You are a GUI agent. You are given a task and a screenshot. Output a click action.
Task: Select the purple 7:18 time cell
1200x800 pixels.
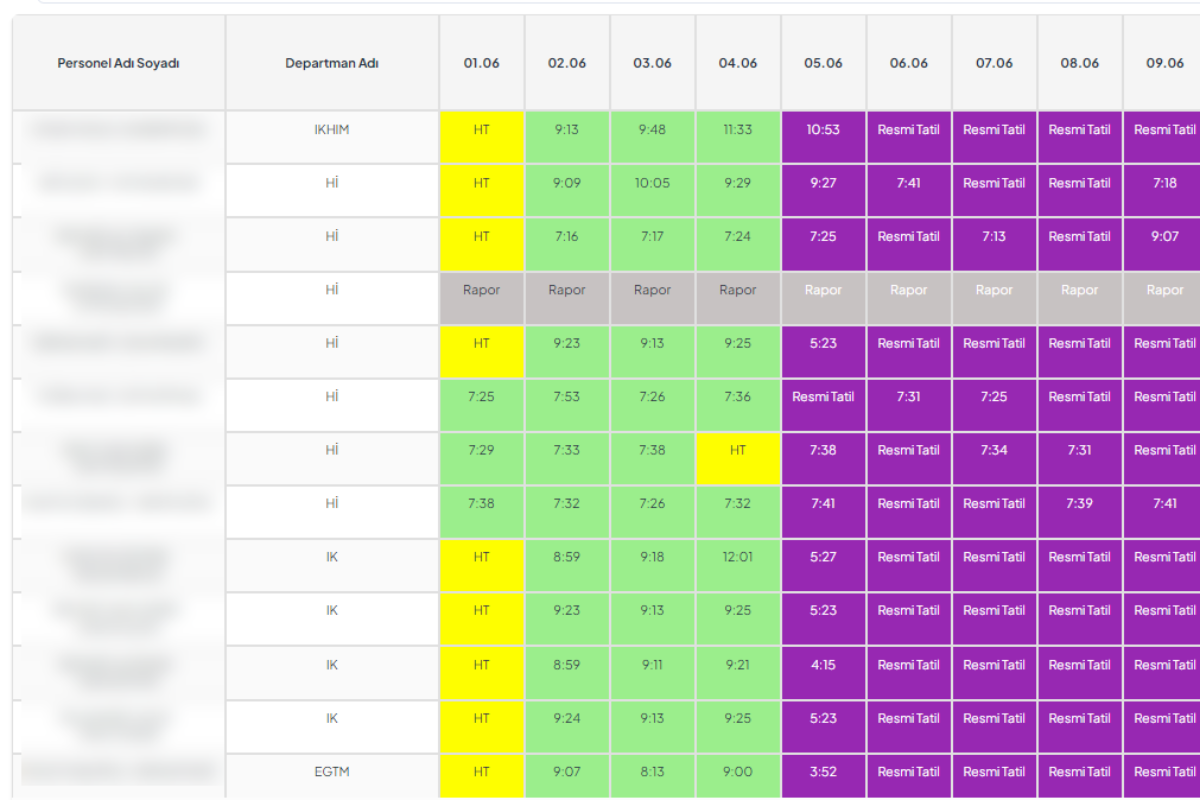[1164, 183]
